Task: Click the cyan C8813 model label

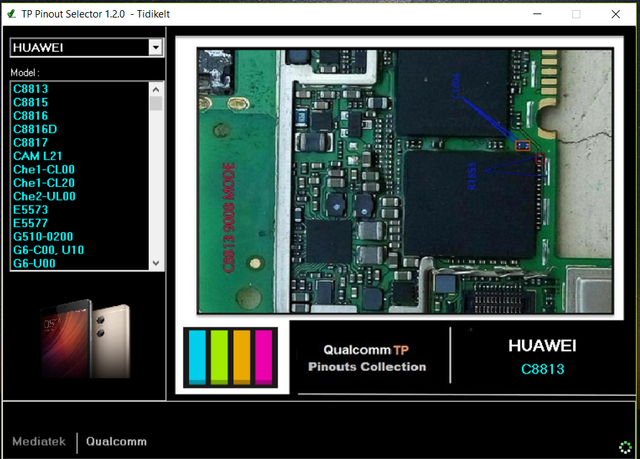Action: coord(542,369)
